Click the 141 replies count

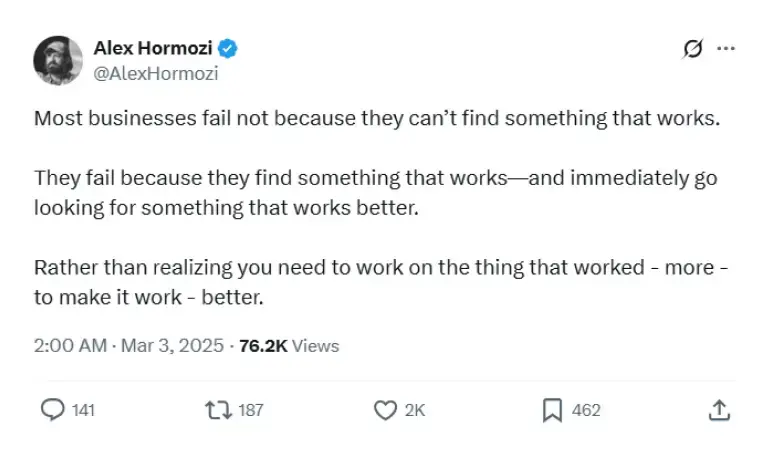[83, 410]
